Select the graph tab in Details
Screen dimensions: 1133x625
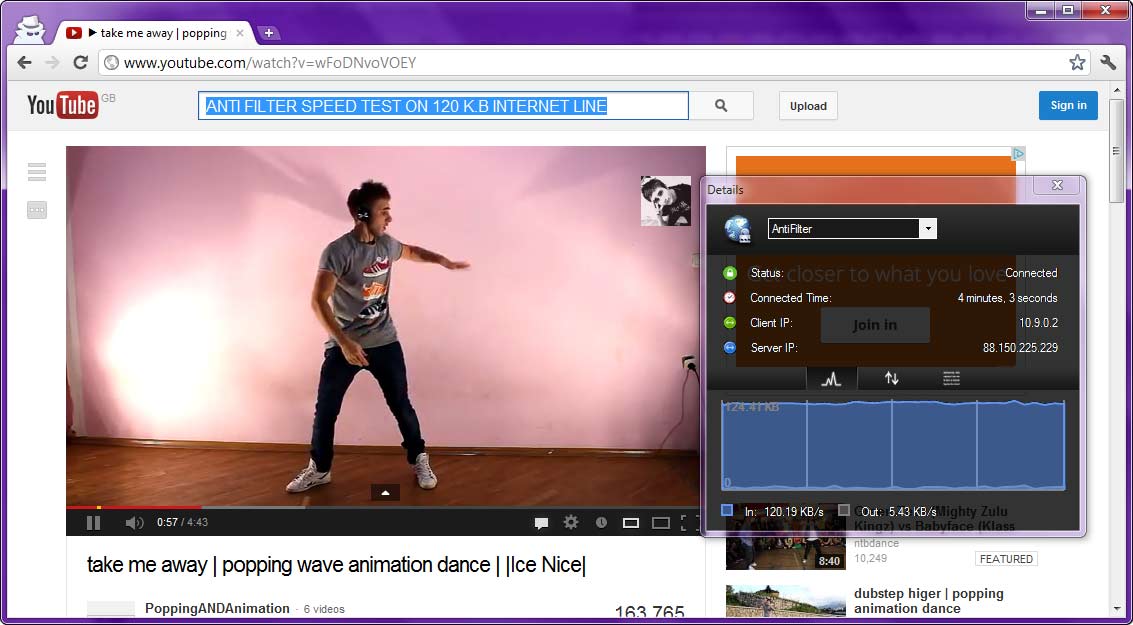(832, 379)
